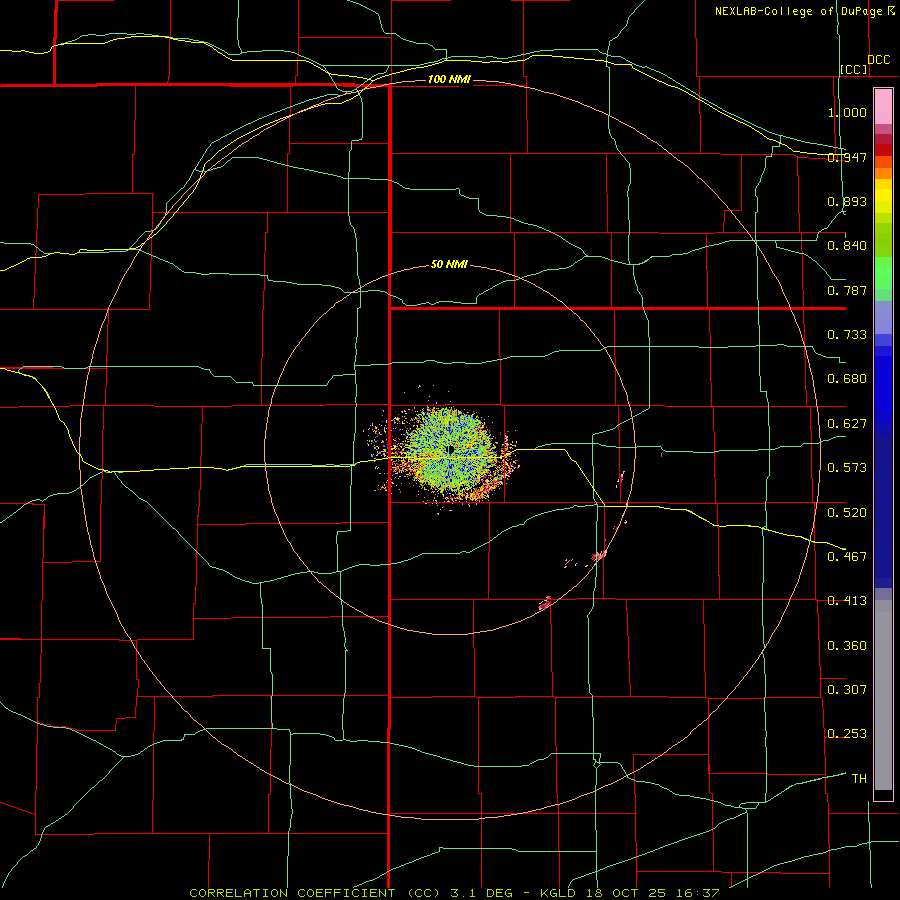Select the 0.413 scale label
The height and width of the screenshot is (900, 900).
tap(847, 601)
